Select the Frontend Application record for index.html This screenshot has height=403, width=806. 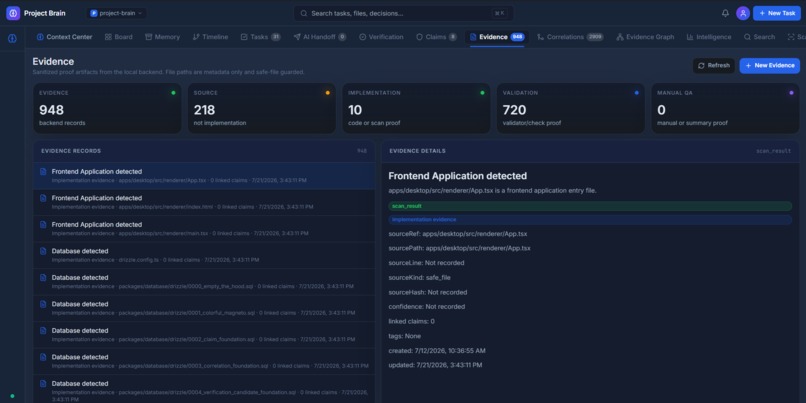click(x=204, y=203)
